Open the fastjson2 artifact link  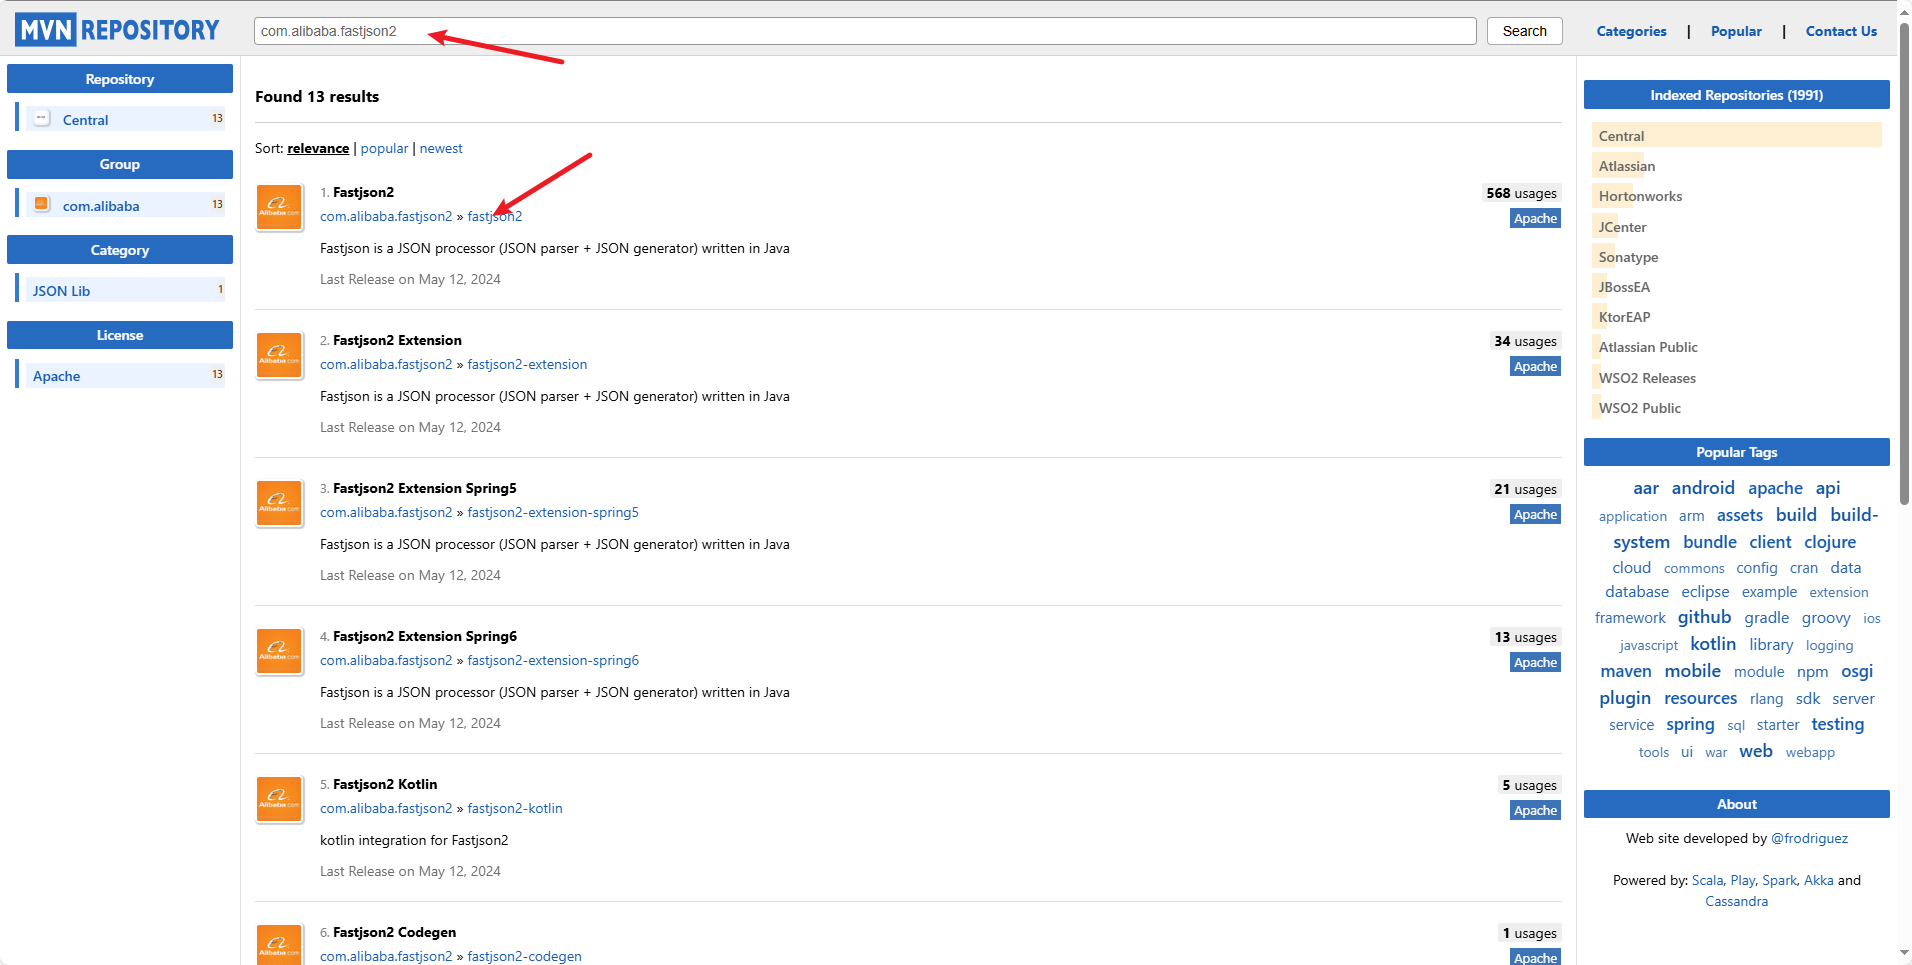(495, 216)
